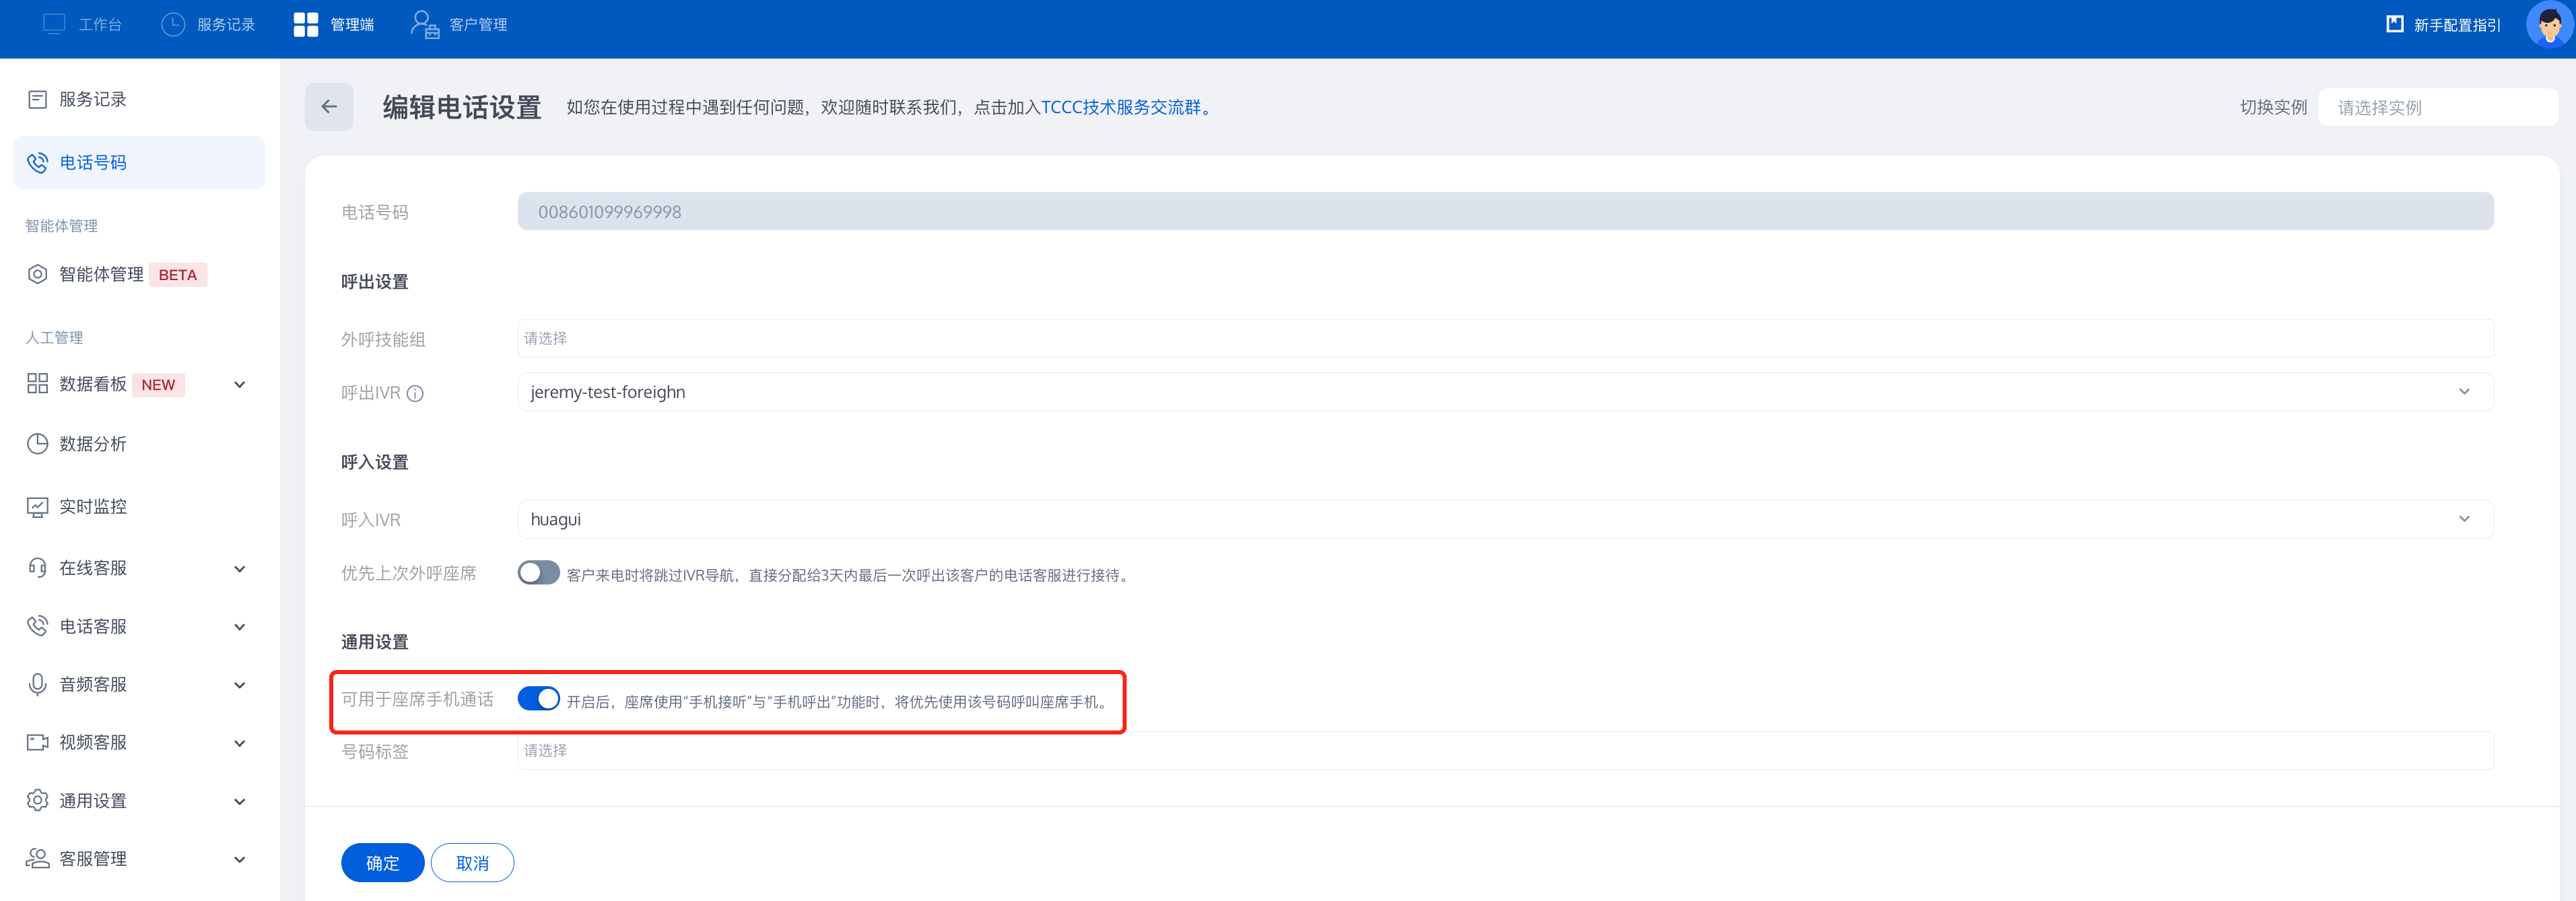This screenshot has width=2576, height=901.
Task: Expand the 客服管理 chevron
Action: coord(240,860)
